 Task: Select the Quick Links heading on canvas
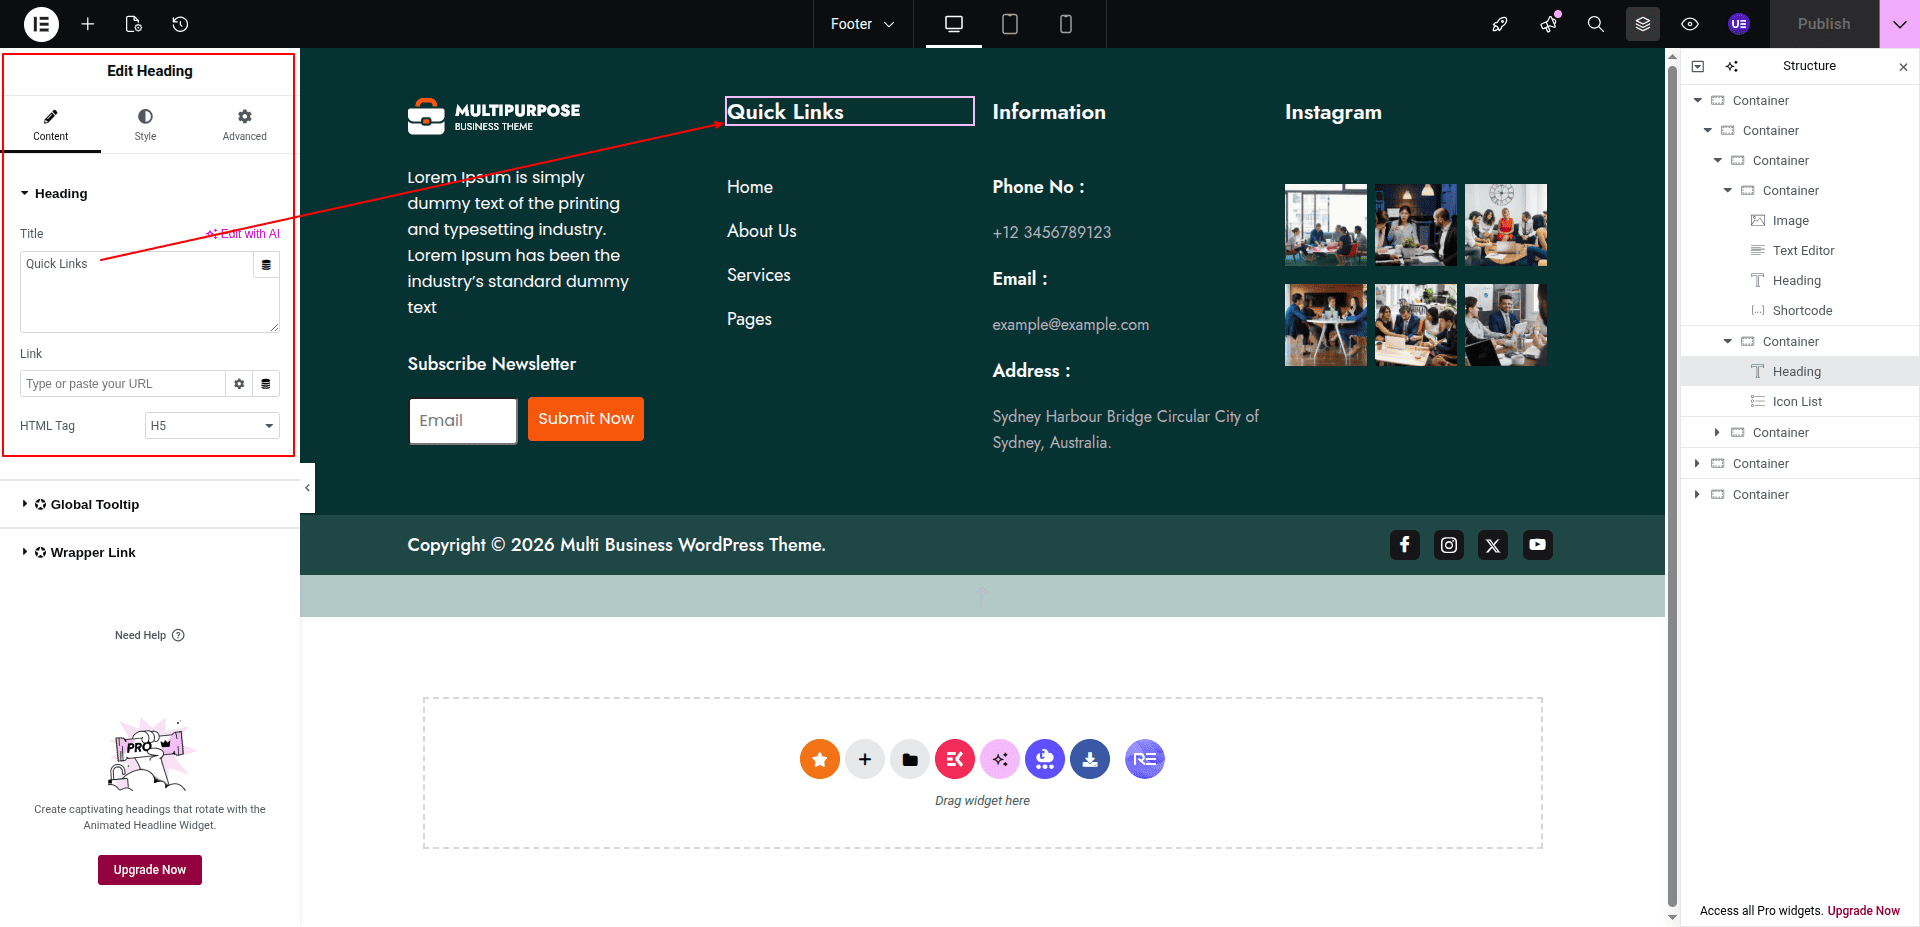(x=849, y=111)
